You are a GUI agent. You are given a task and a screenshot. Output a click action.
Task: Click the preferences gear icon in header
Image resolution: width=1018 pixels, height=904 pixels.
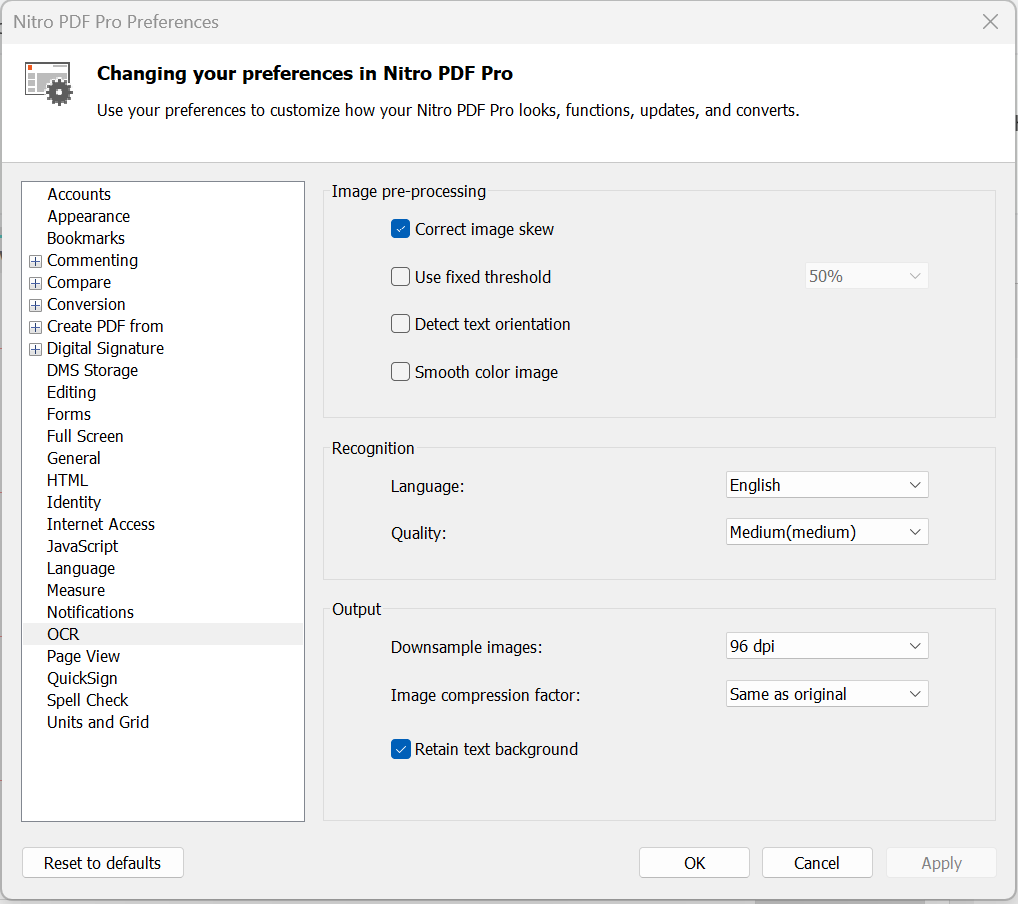click(49, 83)
